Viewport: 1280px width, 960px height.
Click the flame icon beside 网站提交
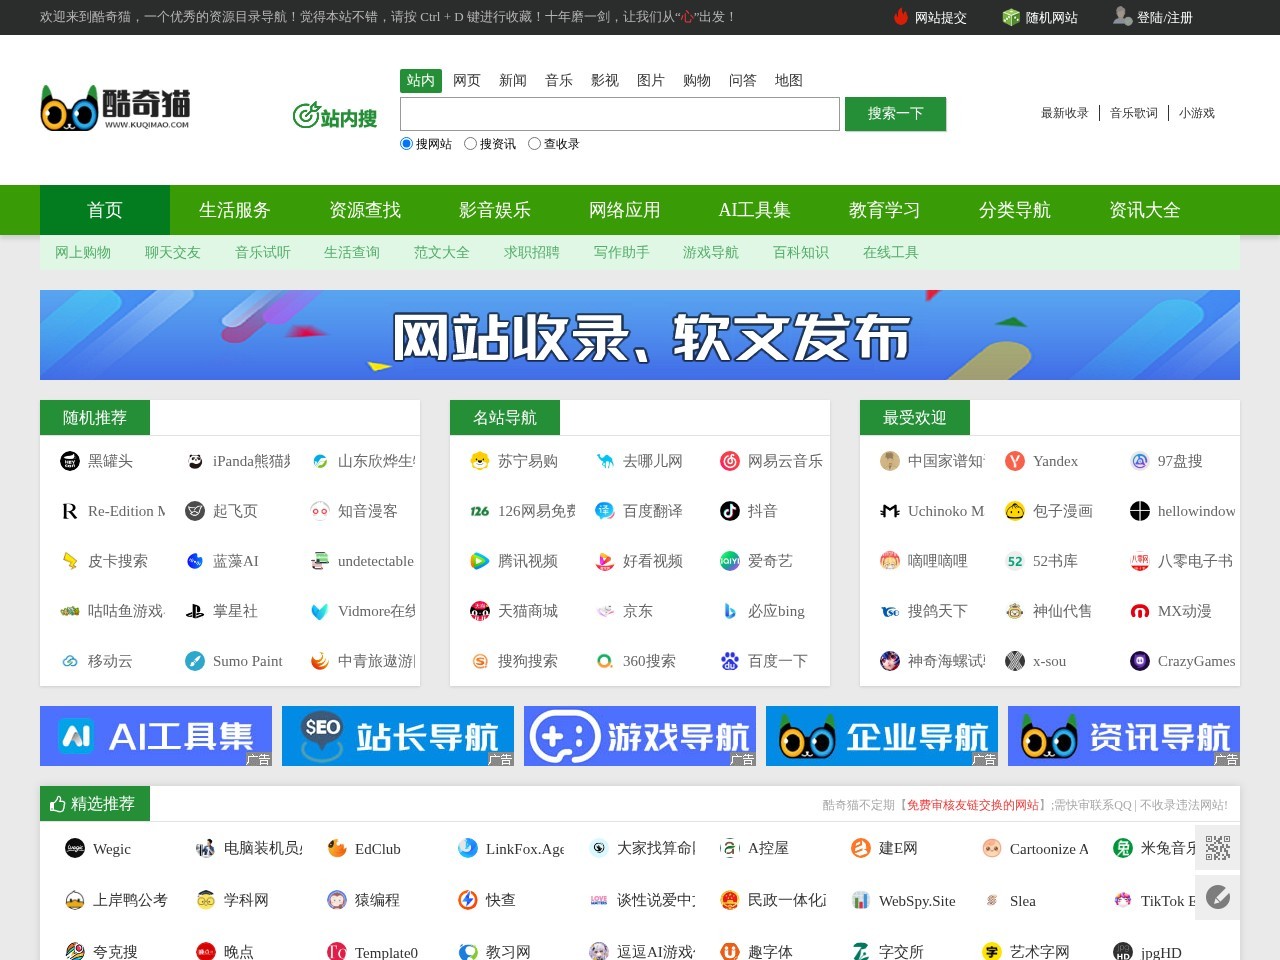[901, 17]
